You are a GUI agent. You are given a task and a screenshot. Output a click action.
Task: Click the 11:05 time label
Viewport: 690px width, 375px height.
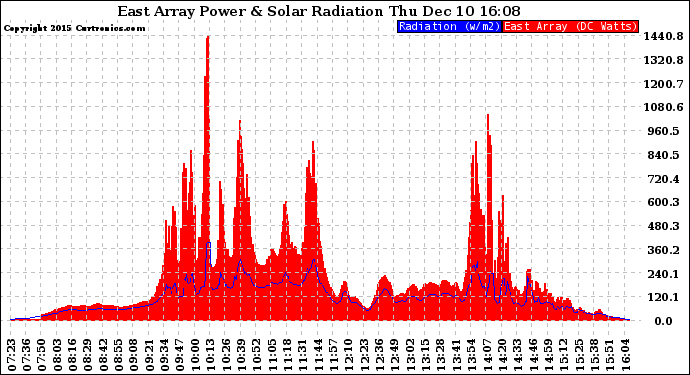(x=272, y=355)
